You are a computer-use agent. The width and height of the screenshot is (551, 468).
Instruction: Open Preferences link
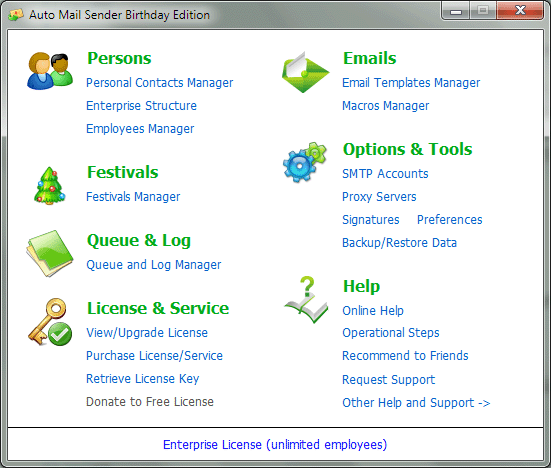[449, 220]
